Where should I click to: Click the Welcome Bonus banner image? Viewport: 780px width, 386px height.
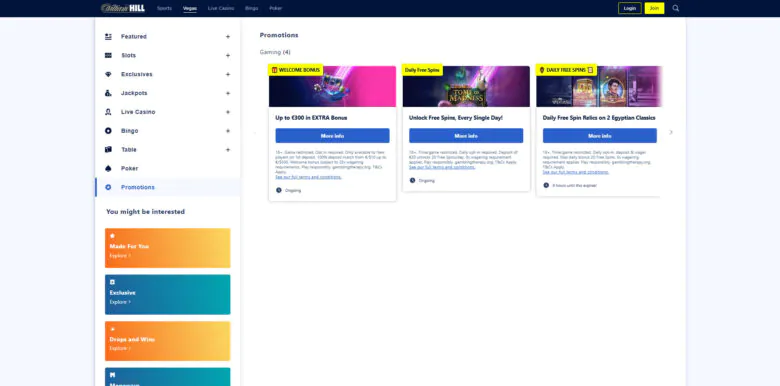(332, 87)
